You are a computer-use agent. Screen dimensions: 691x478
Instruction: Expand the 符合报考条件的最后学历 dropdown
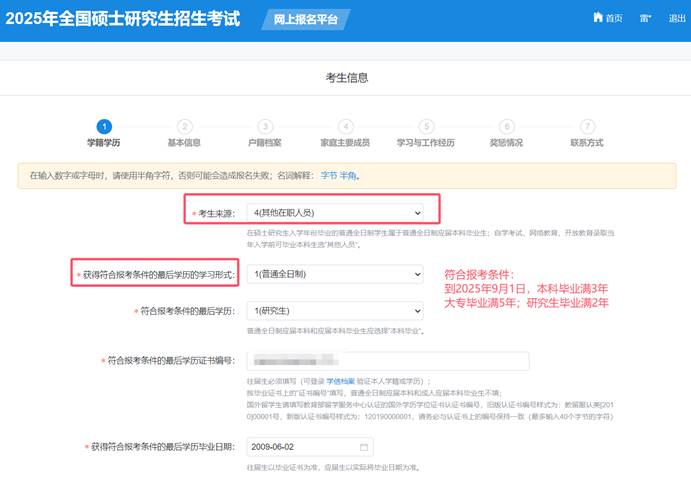(x=334, y=311)
